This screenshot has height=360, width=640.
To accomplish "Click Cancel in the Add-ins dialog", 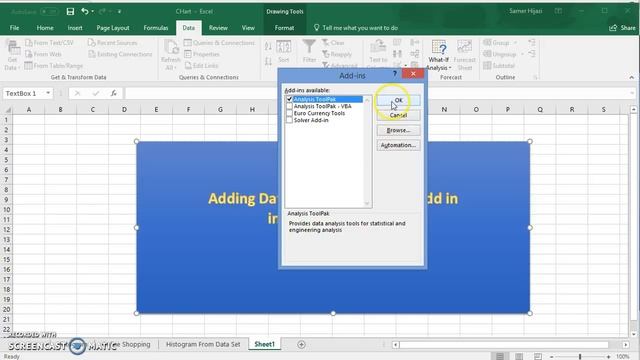I will 398,115.
